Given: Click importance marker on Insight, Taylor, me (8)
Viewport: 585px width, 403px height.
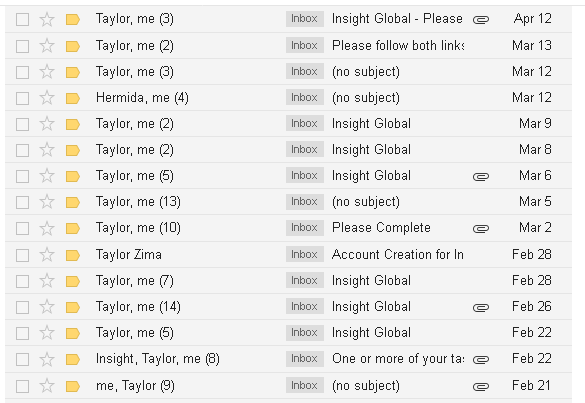Looking at the screenshot, I should [73, 359].
